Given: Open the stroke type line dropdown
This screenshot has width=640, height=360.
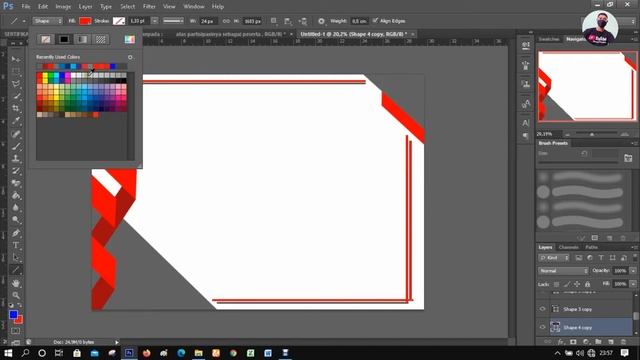Looking at the screenshot, I should 173,21.
